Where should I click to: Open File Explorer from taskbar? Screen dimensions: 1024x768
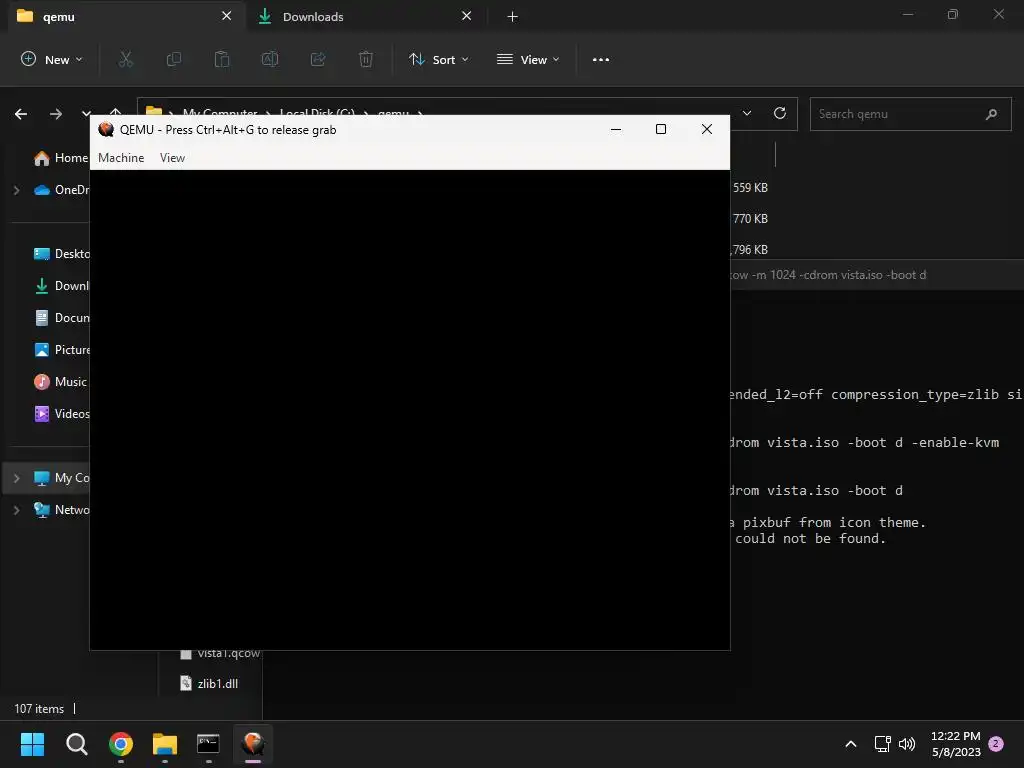(x=165, y=744)
